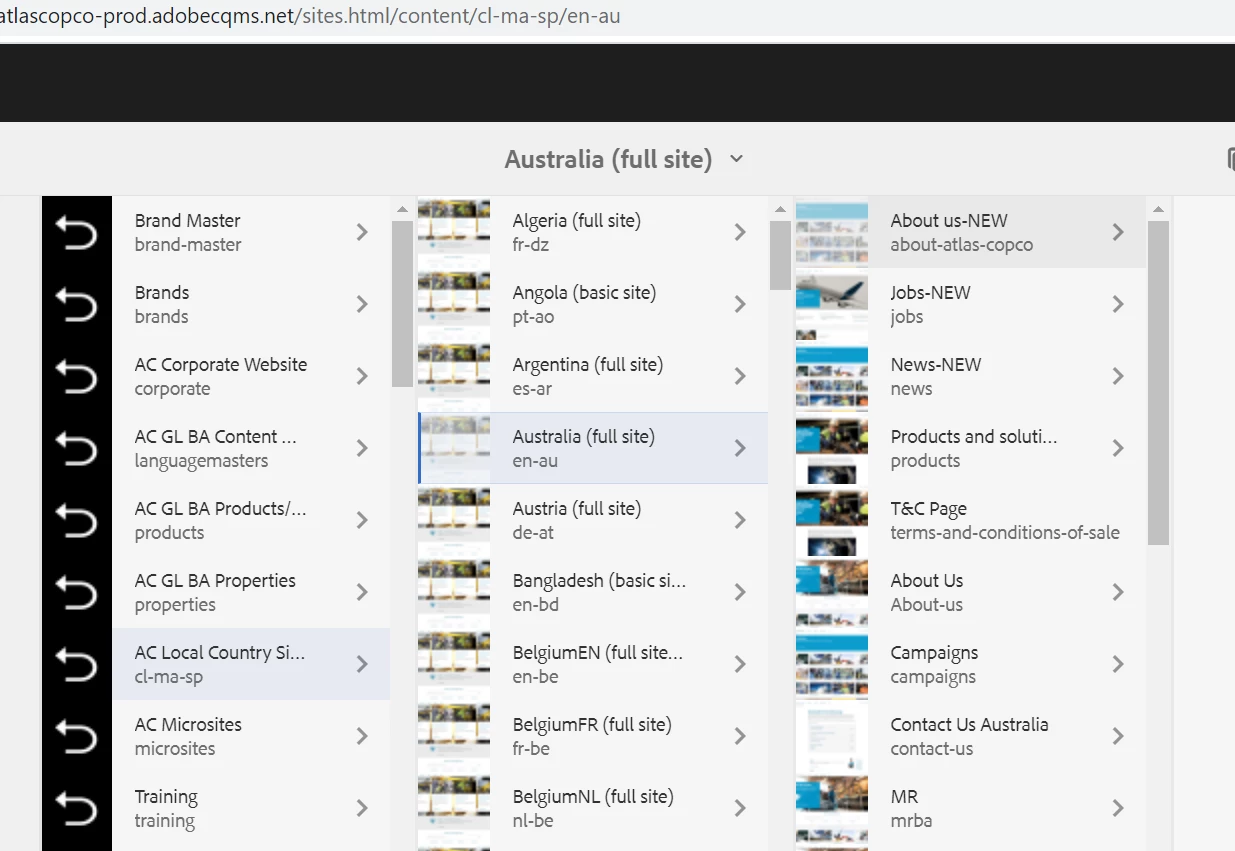
Task: Click the back-arrow icon beside AC GL BA Content
Action: pyautogui.click(x=77, y=448)
